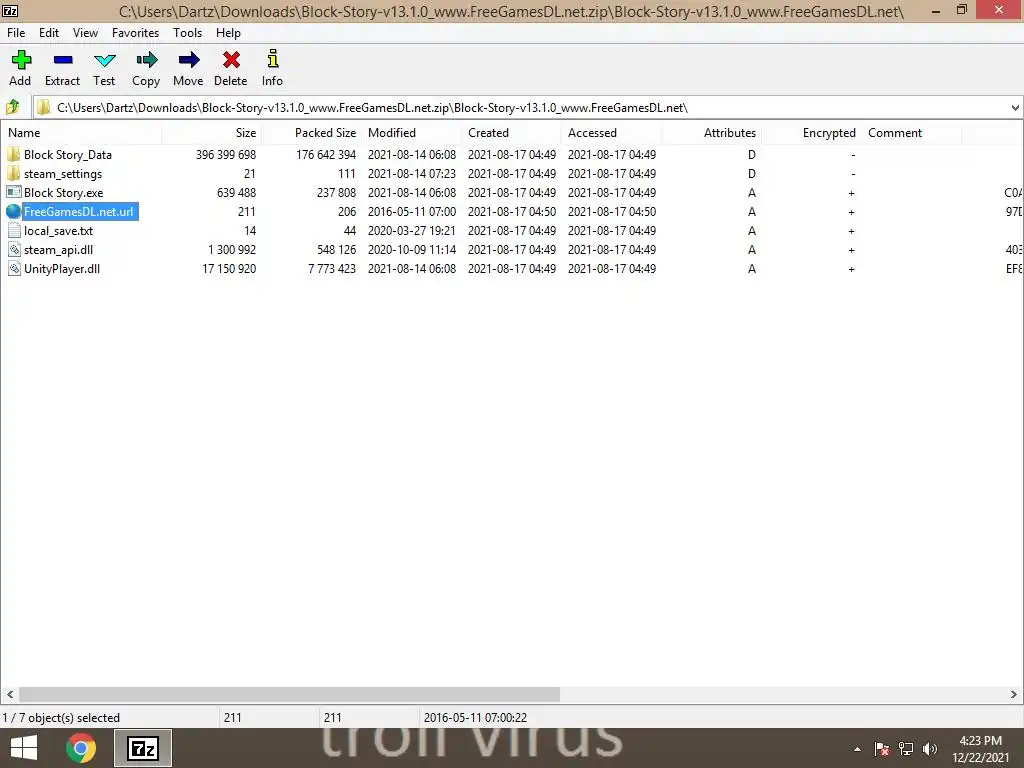The height and width of the screenshot is (768, 1024).
Task: Run Test from the toolbar
Action: 104,60
